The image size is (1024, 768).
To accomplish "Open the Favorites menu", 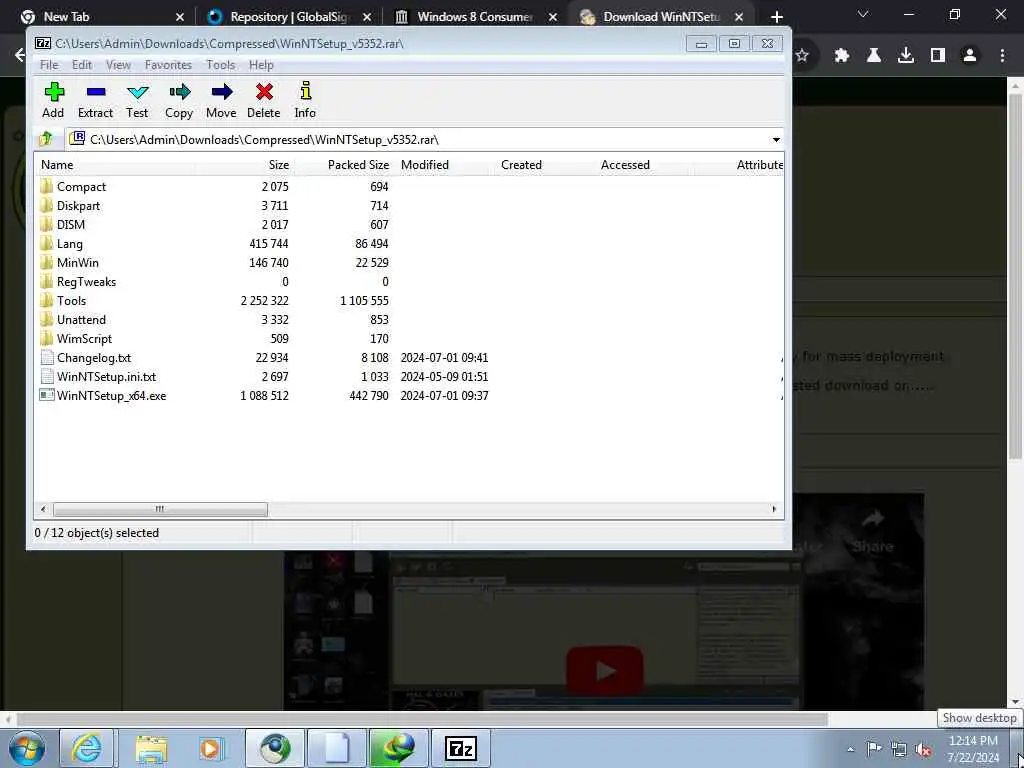I will [168, 65].
